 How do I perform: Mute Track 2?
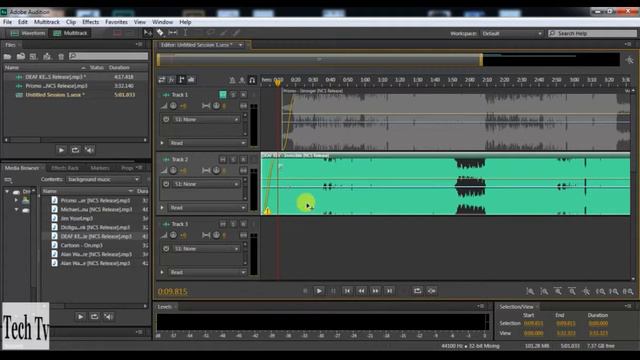[x=223, y=159]
